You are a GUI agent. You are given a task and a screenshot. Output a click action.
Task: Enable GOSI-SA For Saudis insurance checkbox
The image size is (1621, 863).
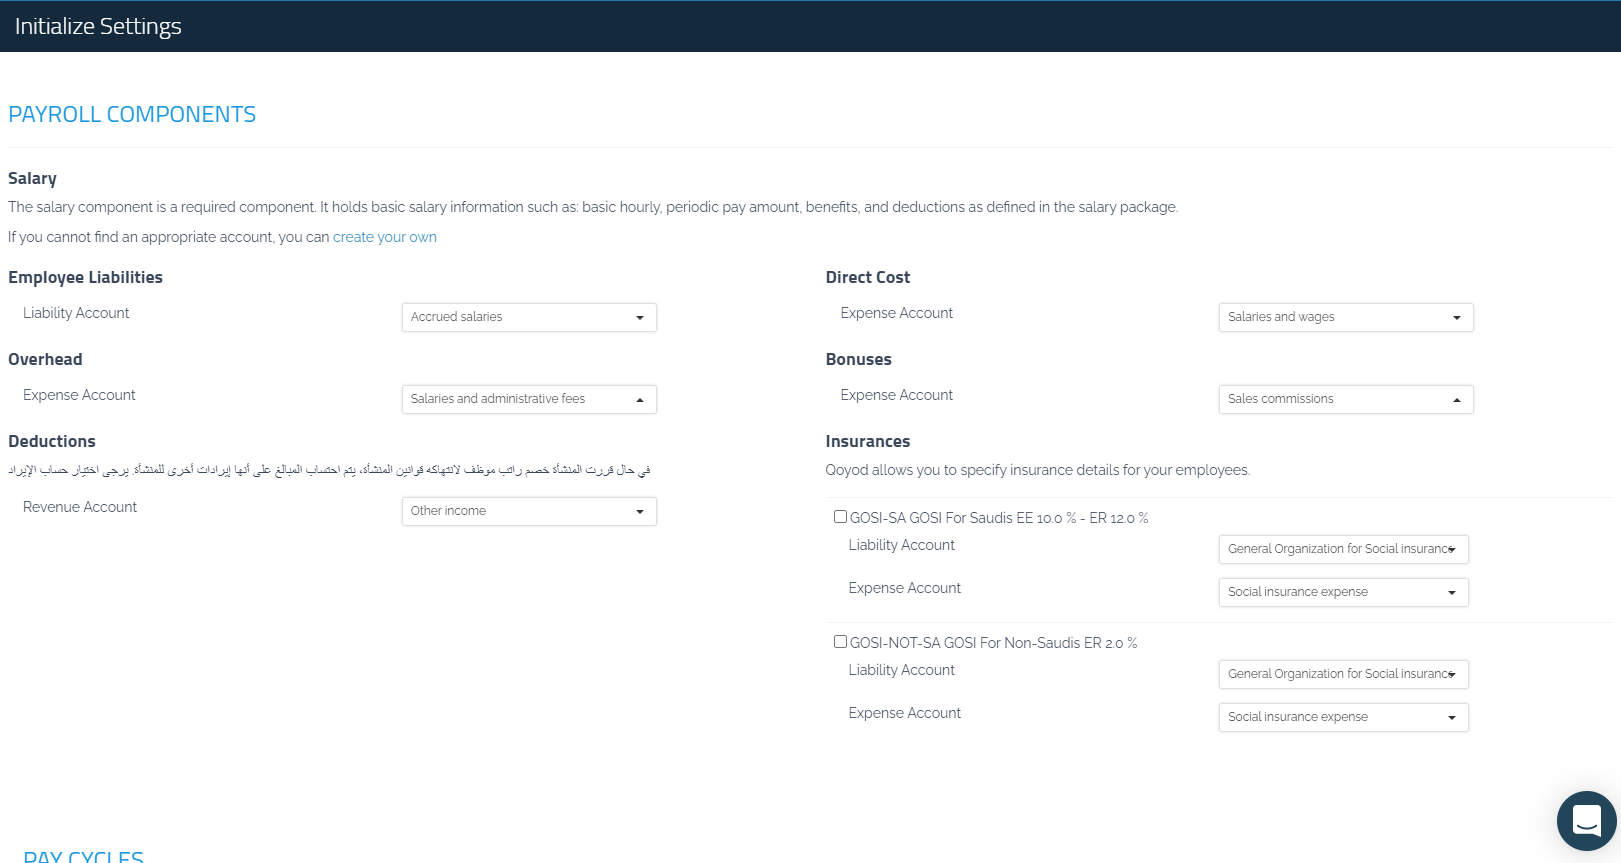click(x=840, y=517)
